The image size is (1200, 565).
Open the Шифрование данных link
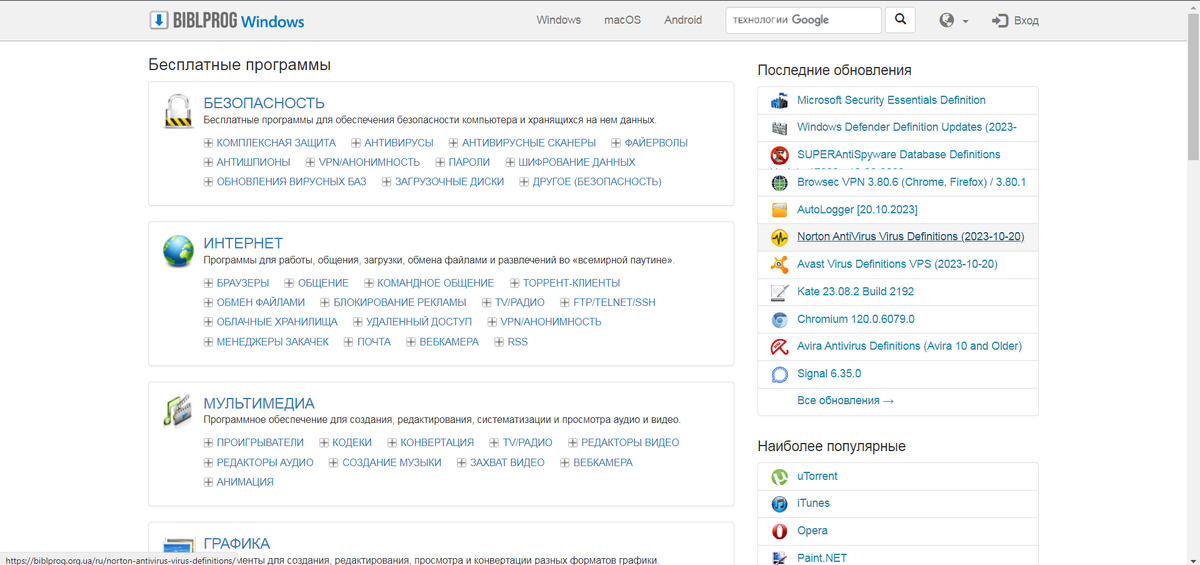point(577,162)
